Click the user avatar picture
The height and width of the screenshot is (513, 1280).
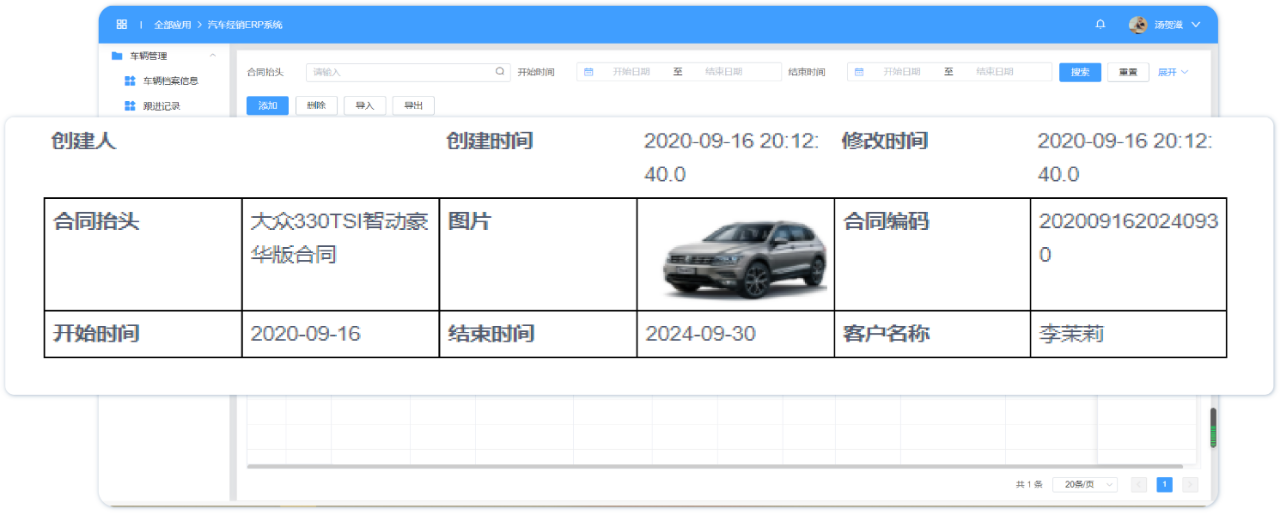coord(1138,24)
